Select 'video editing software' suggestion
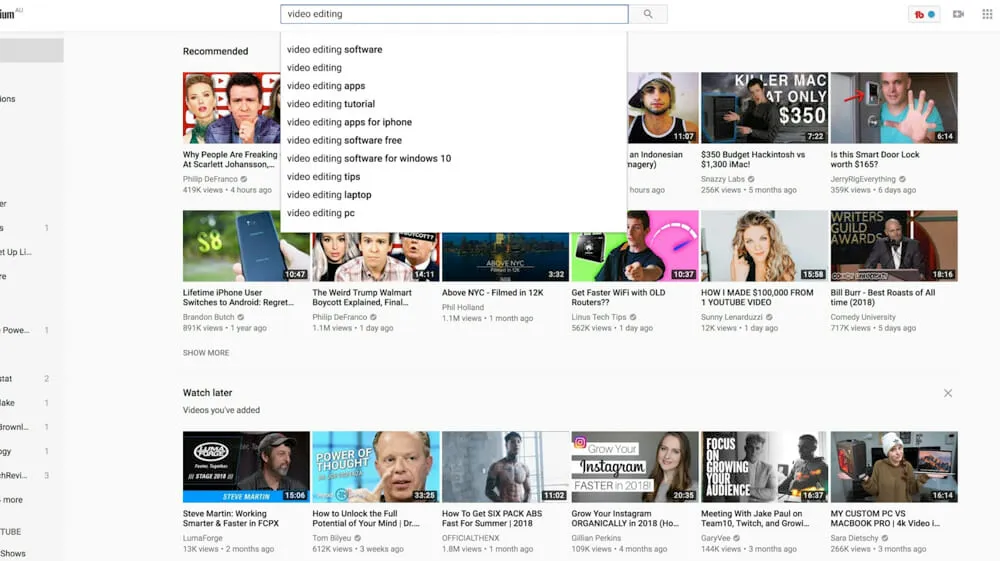Image resolution: width=1000 pixels, height=561 pixels. tap(334, 49)
